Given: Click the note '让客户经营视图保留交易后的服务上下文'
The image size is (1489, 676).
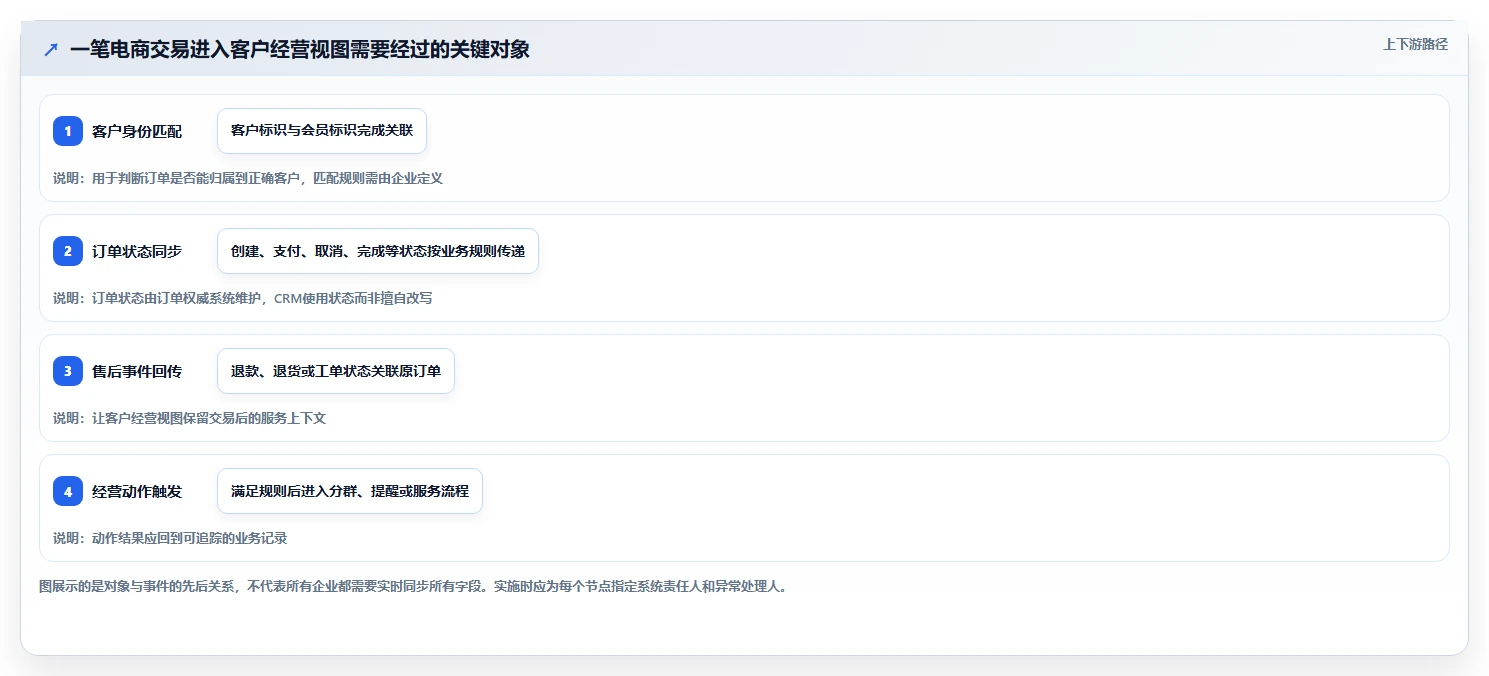Looking at the screenshot, I should point(209,418).
